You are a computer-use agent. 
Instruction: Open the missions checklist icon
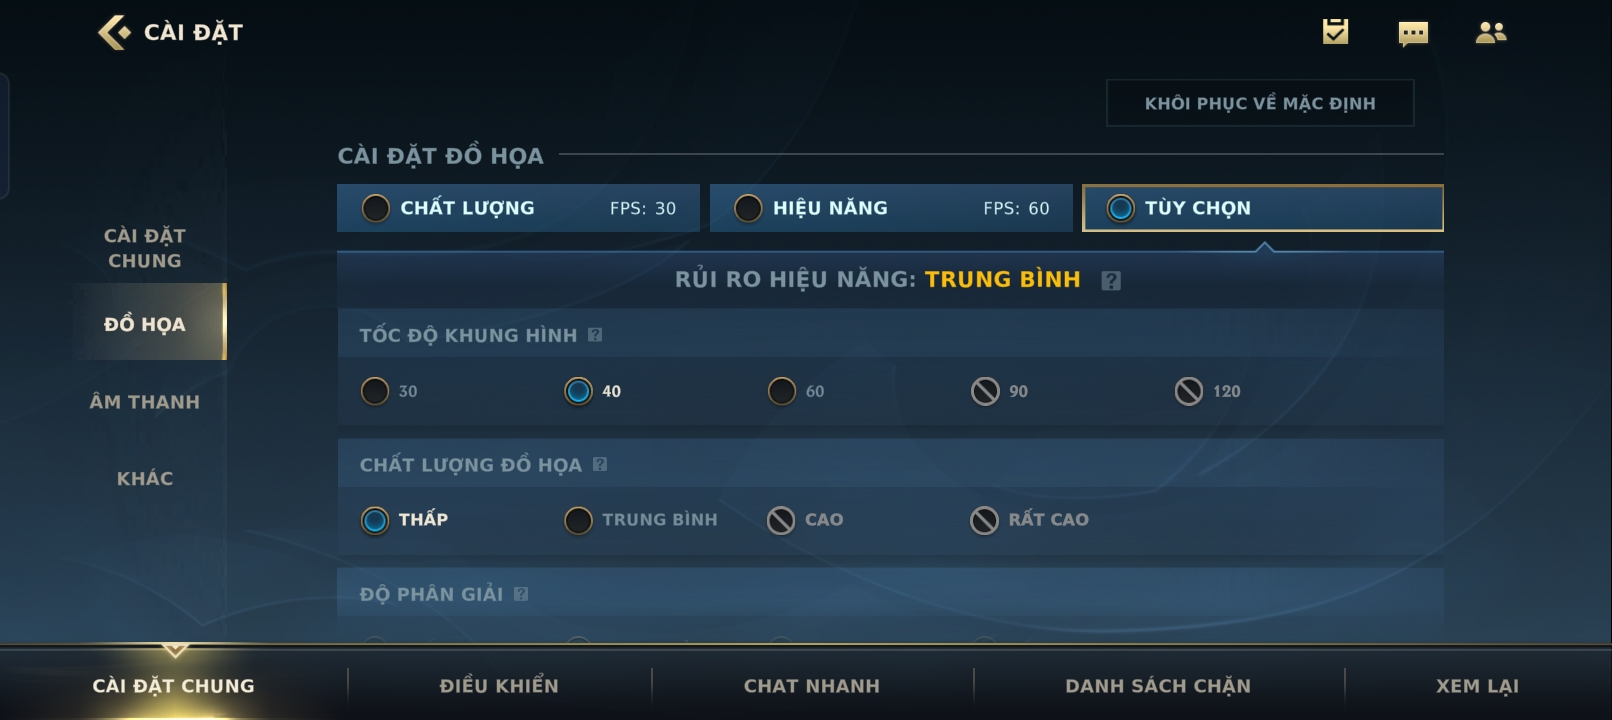click(1335, 32)
